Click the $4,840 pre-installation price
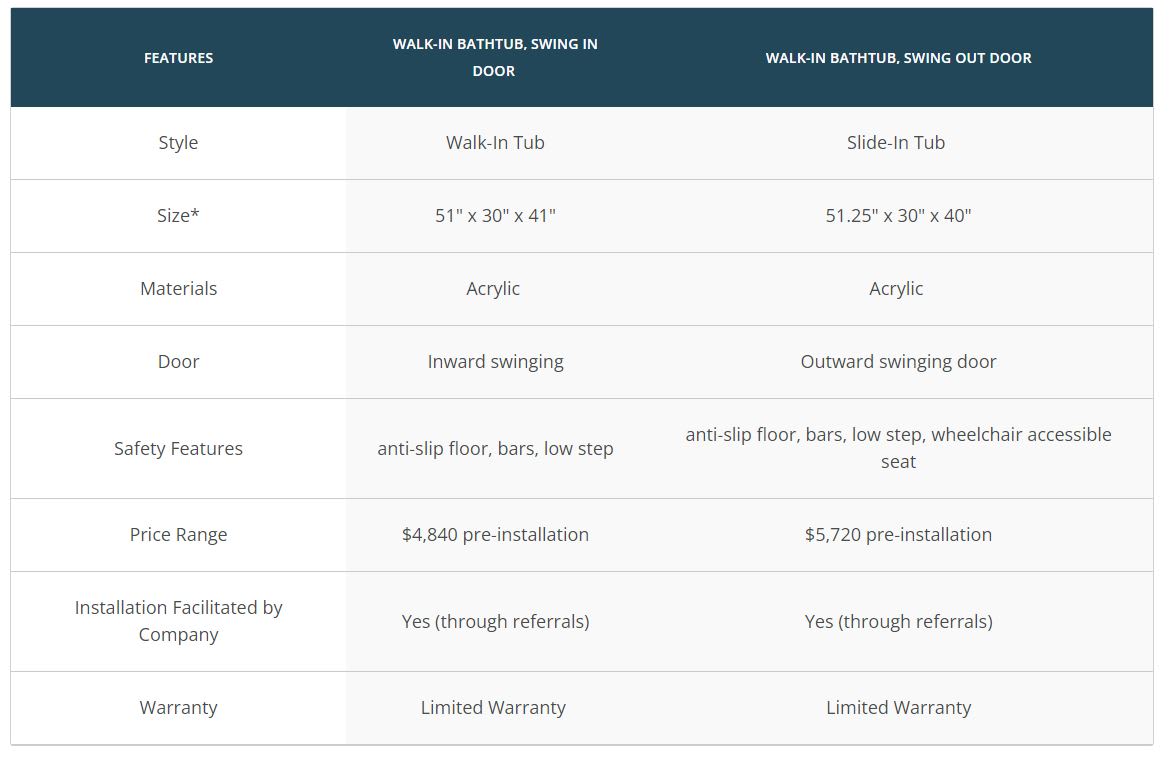Viewport: 1169px width, 761px height. click(495, 534)
